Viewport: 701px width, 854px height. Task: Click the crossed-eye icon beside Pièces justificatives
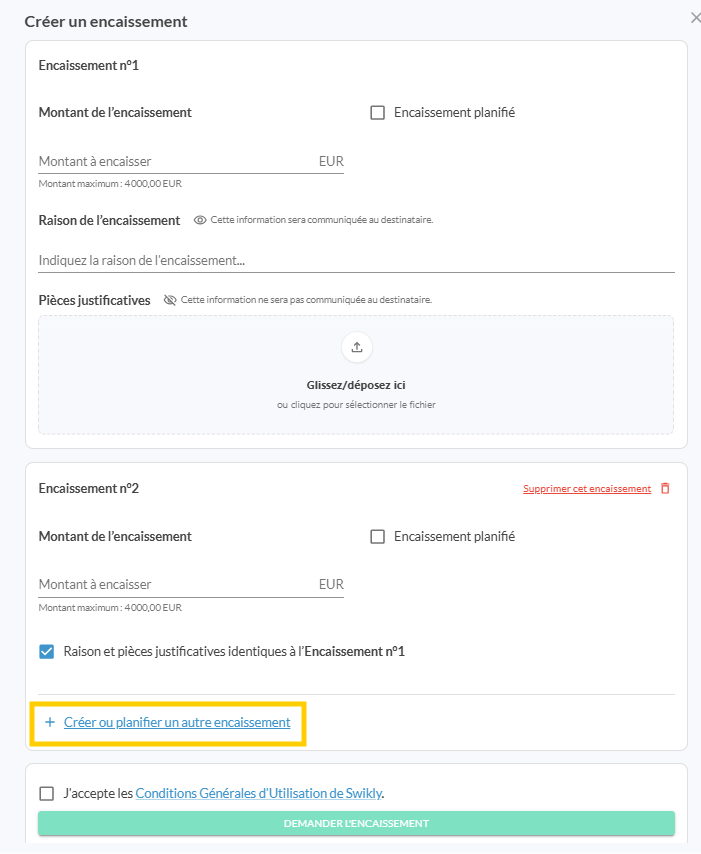coord(170,300)
